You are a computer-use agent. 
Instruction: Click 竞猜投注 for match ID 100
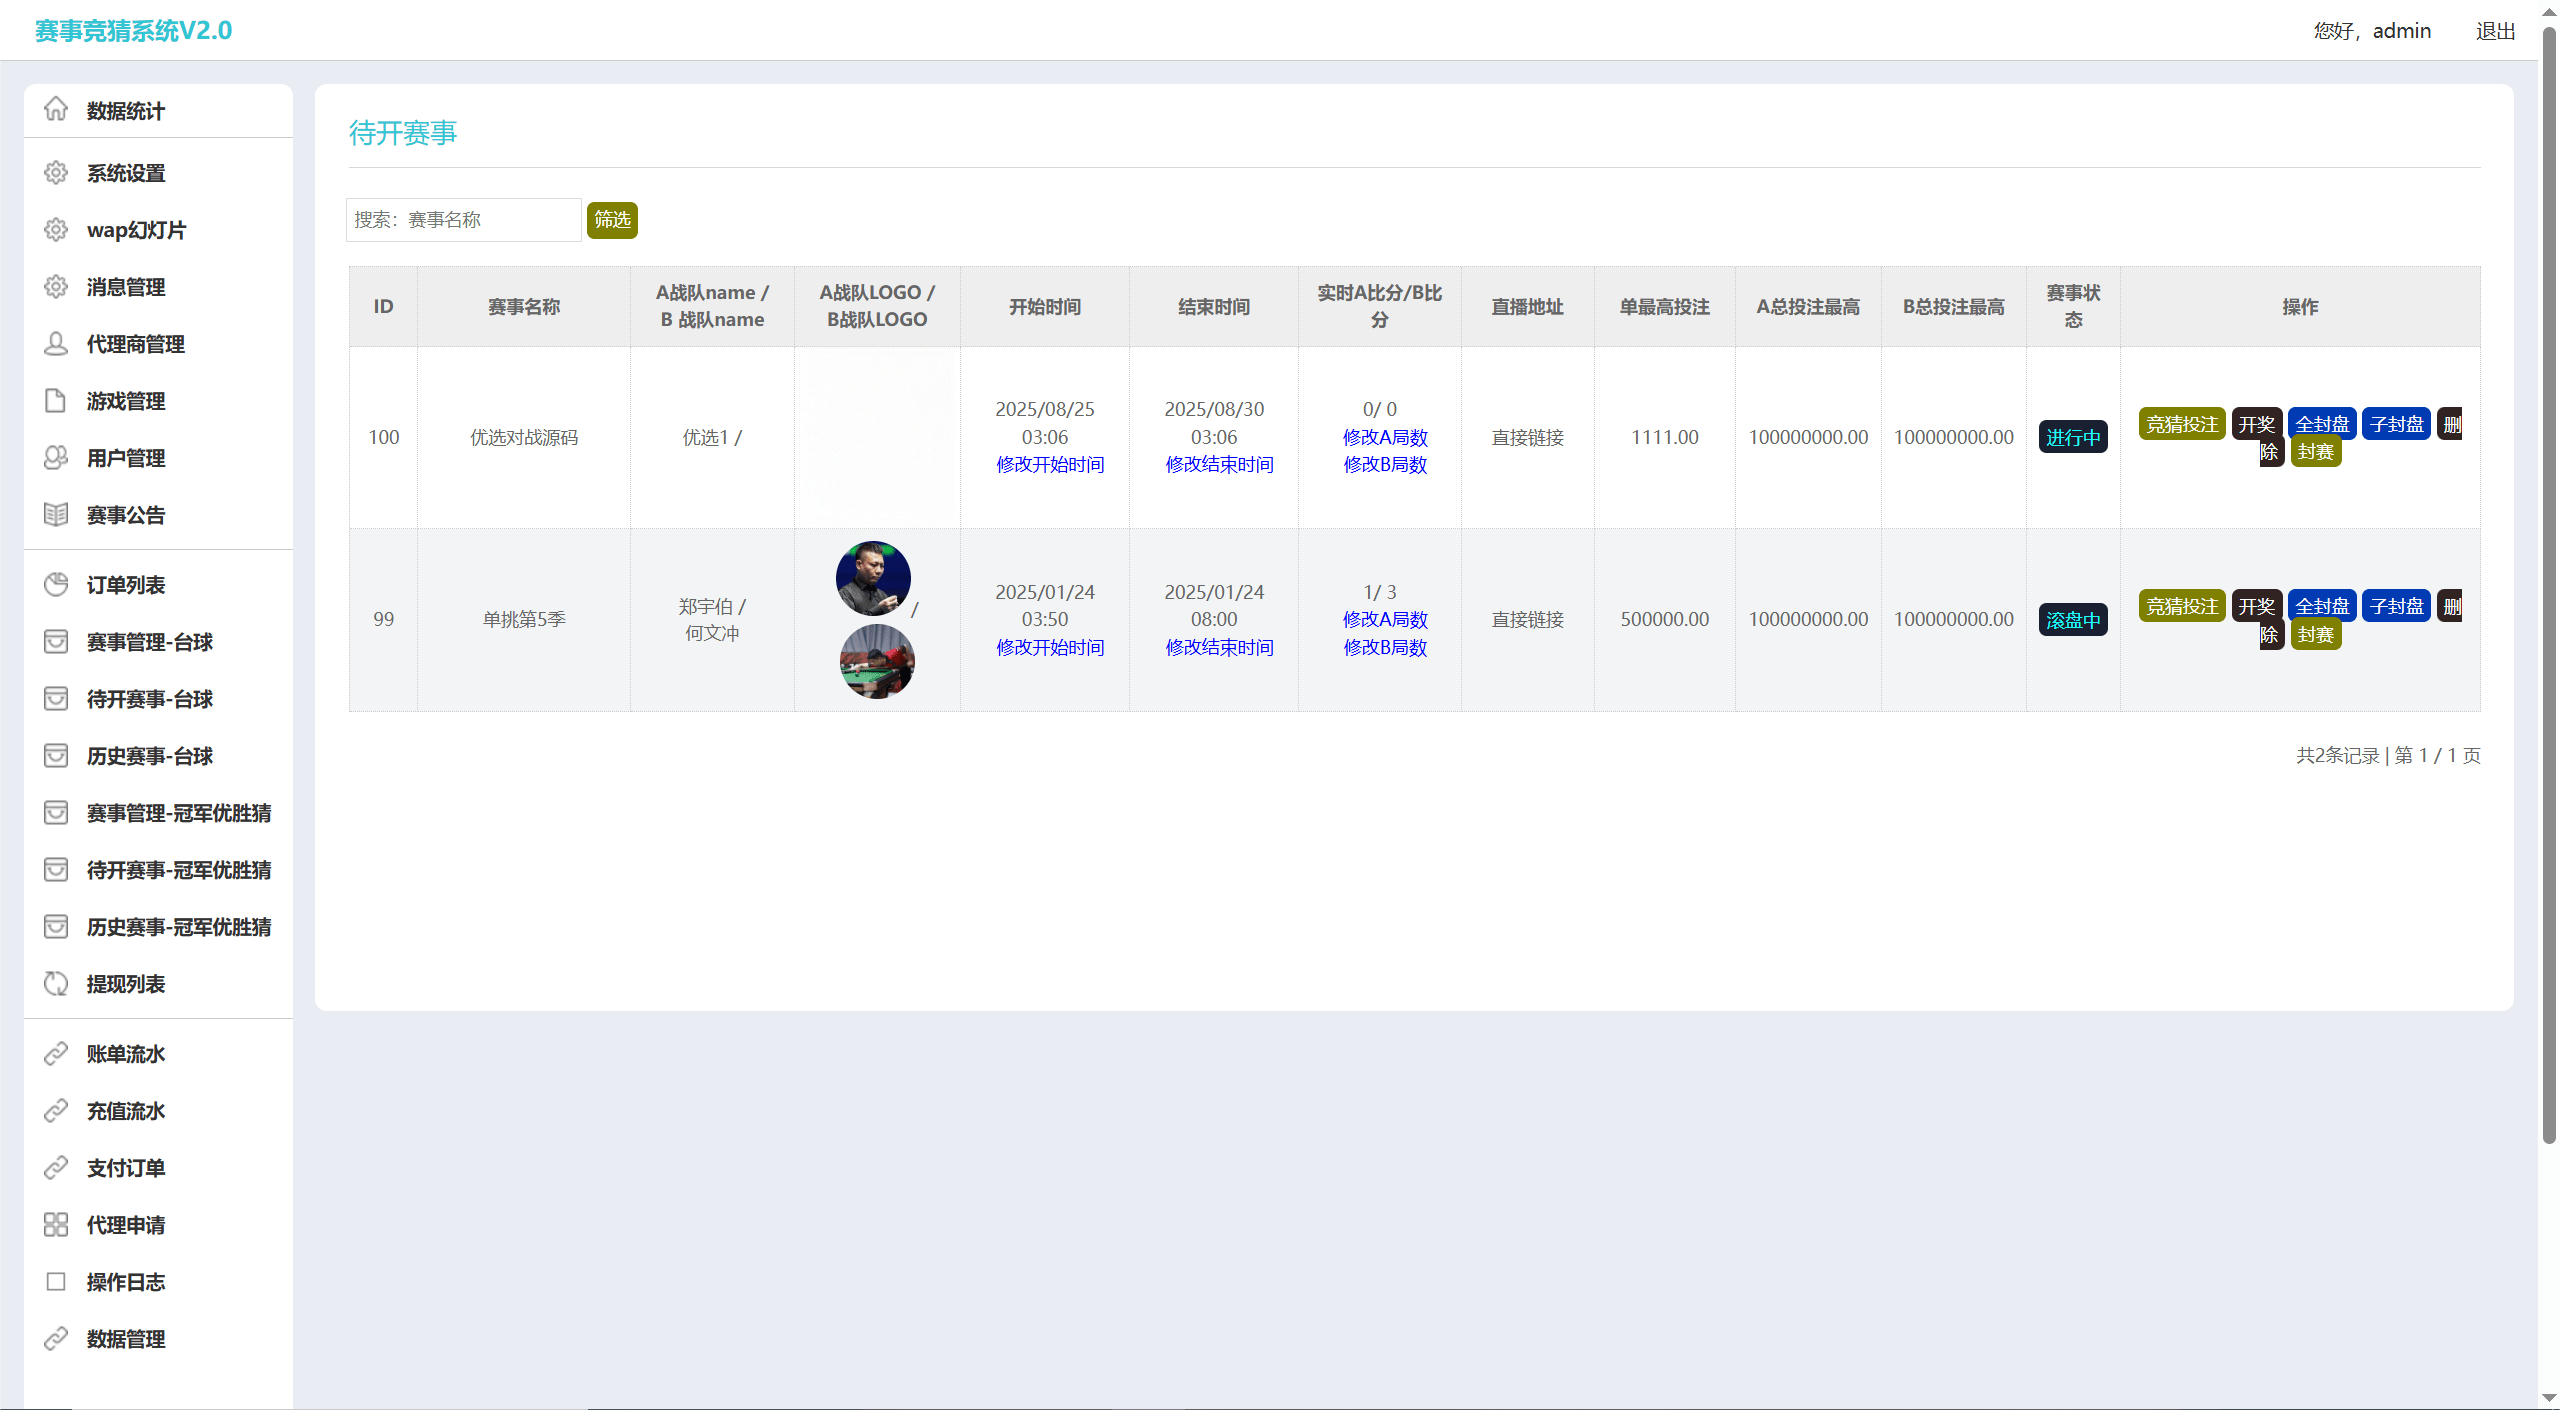(x=2181, y=424)
